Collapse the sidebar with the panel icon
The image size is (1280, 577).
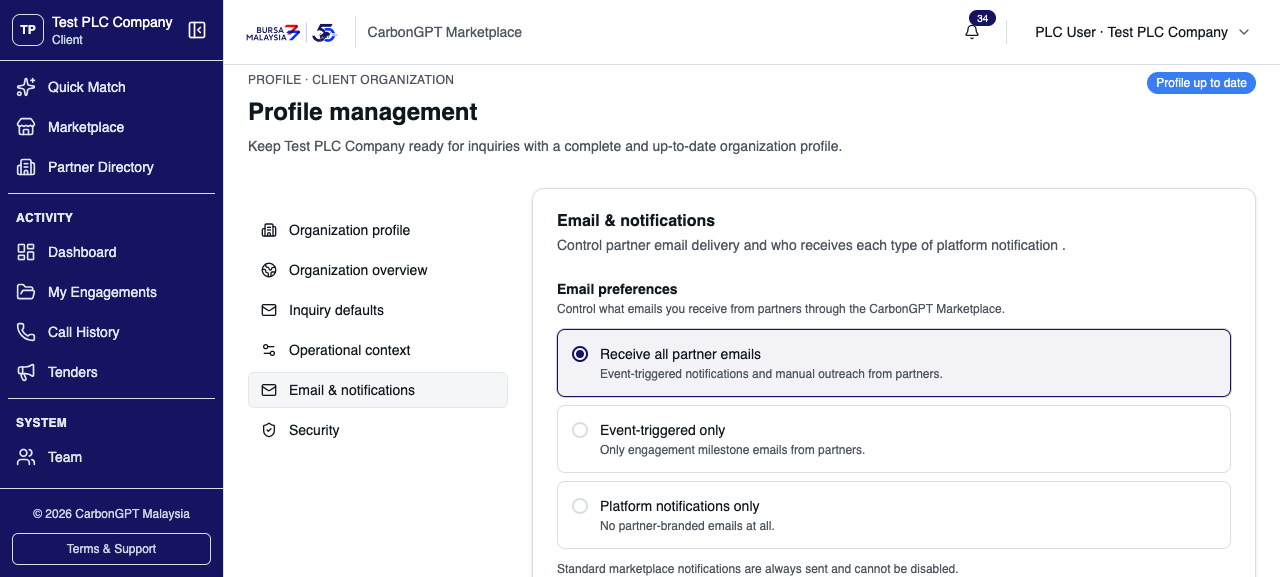[x=197, y=30]
